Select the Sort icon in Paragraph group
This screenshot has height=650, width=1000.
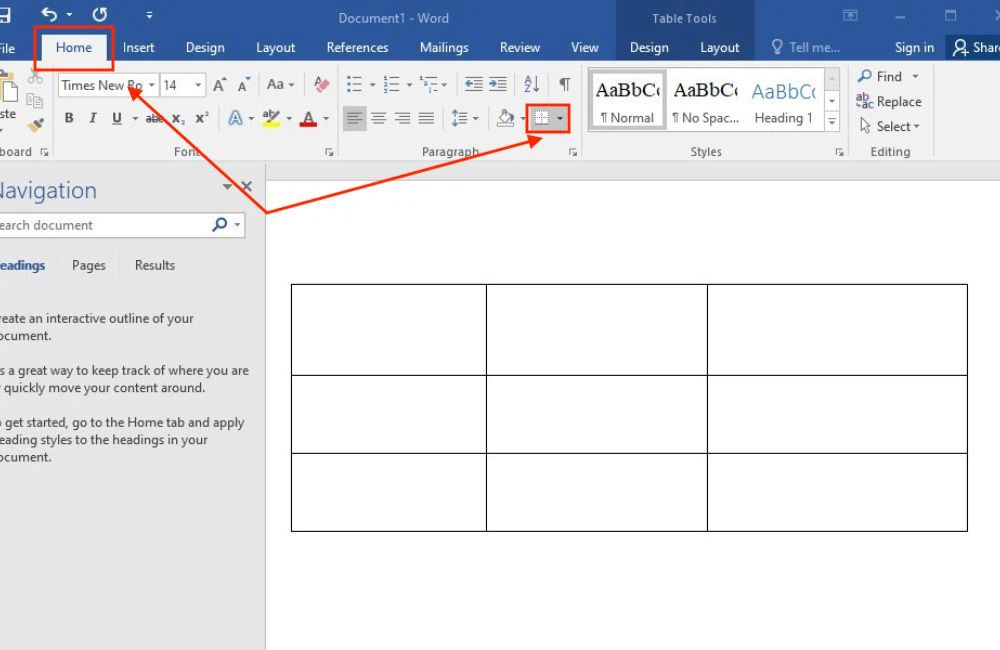coord(531,84)
